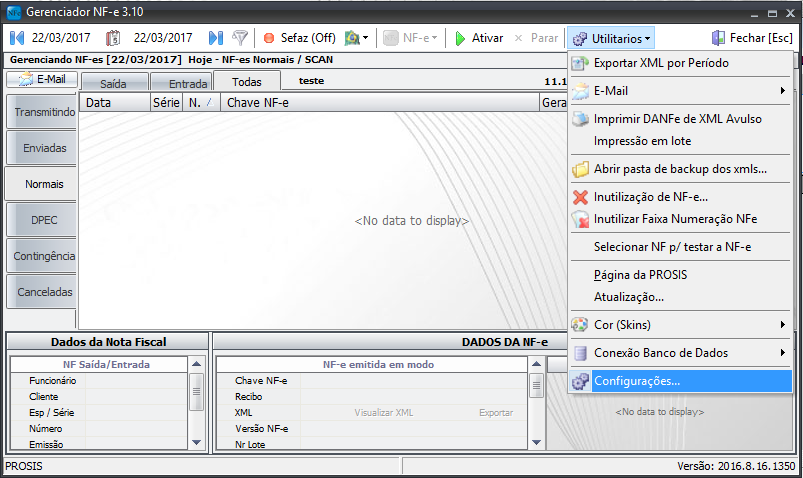The image size is (803, 478).
Task: Select the Transmitindo side tab
Action: point(42,112)
